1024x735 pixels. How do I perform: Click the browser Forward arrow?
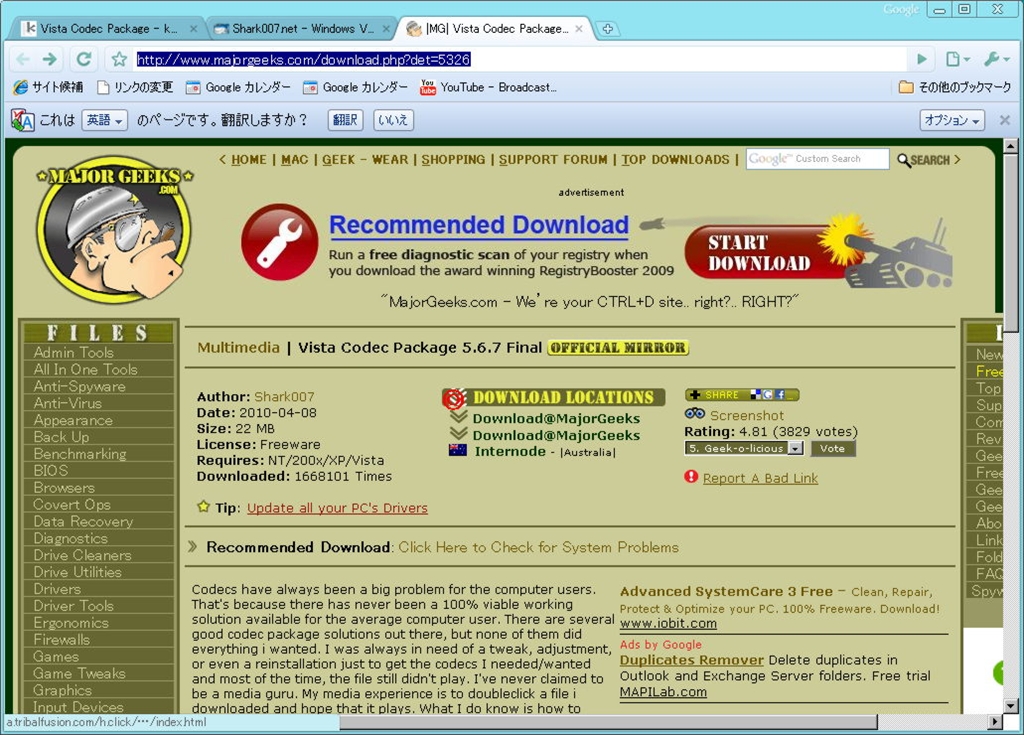point(50,59)
